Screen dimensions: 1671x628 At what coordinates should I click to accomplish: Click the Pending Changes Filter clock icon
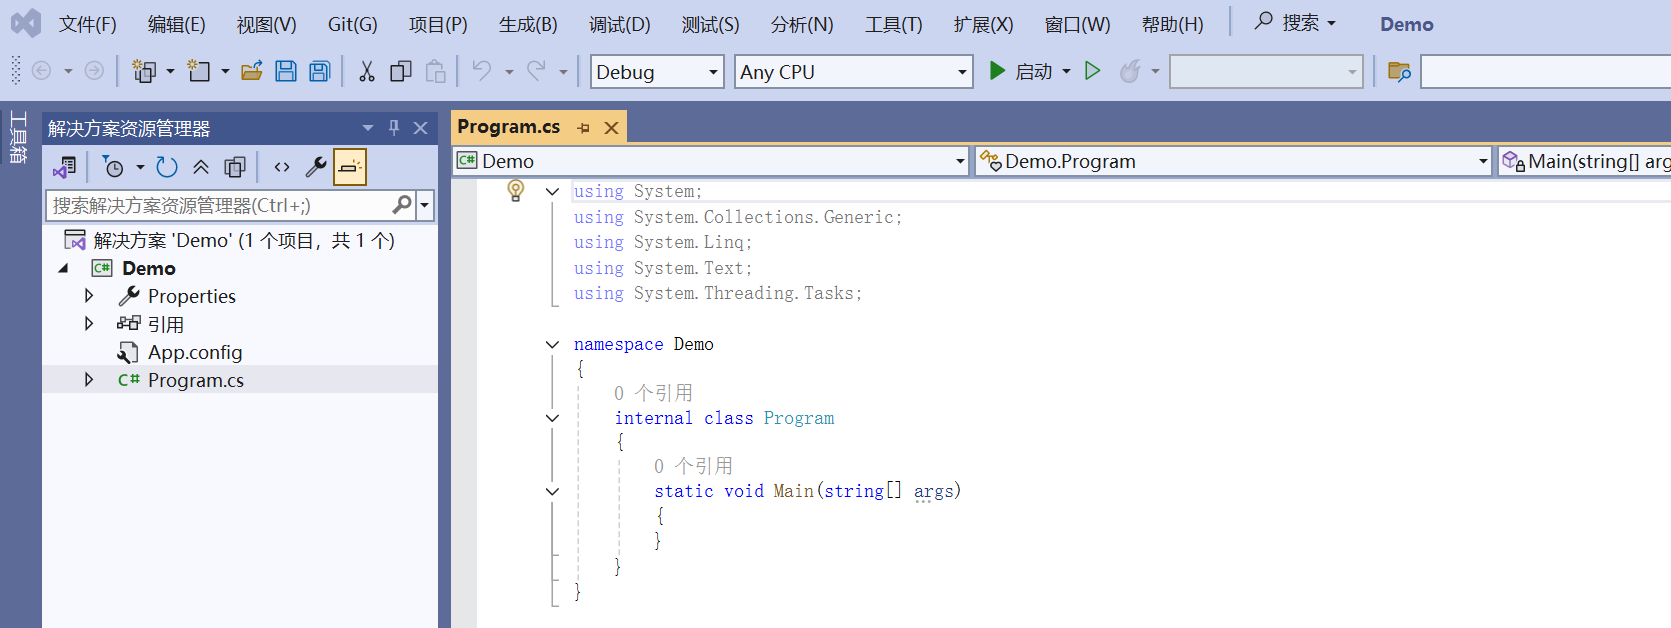113,167
